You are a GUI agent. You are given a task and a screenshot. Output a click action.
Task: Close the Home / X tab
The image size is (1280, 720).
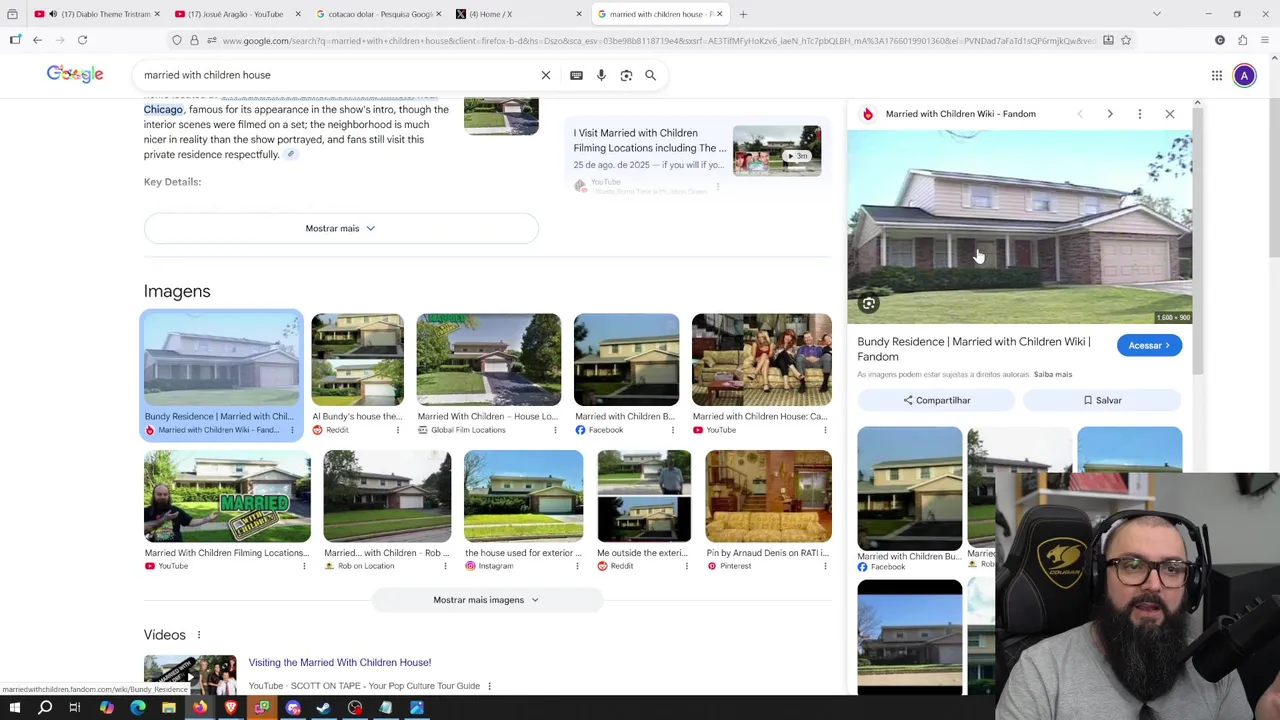(579, 14)
